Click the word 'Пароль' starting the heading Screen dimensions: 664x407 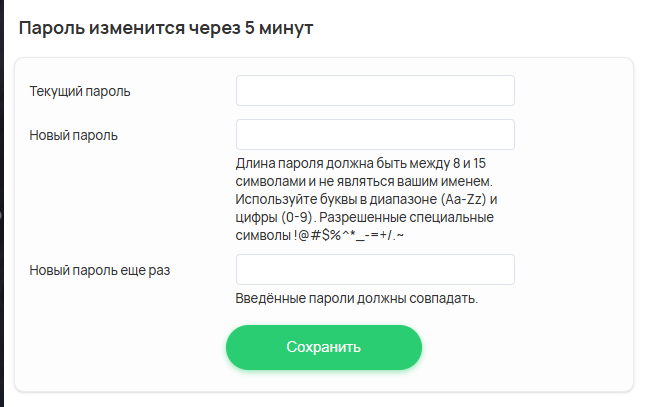(x=52, y=29)
